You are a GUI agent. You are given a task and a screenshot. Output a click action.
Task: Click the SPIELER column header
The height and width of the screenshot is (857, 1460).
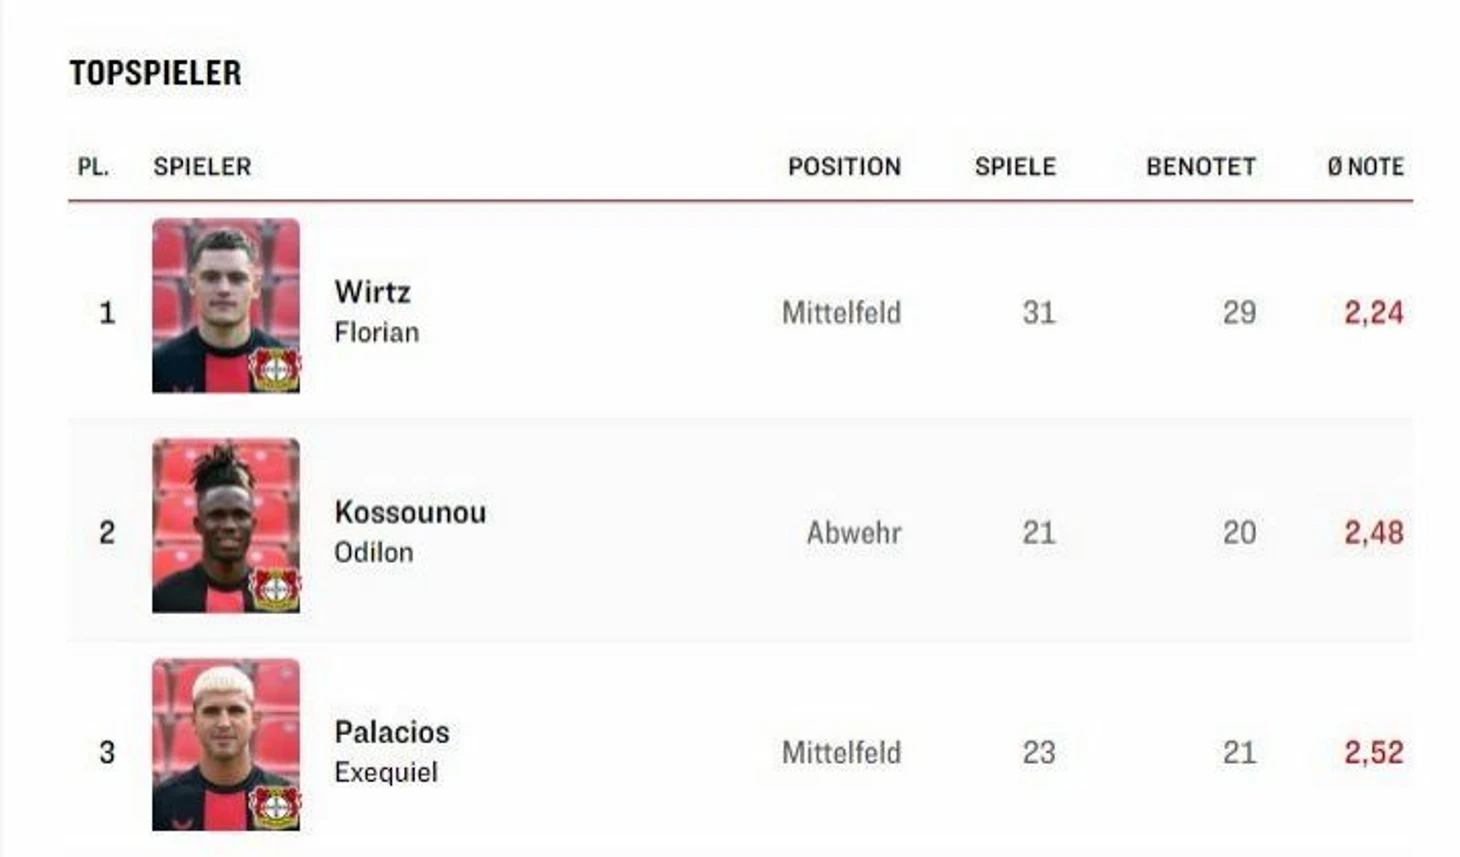click(x=202, y=167)
